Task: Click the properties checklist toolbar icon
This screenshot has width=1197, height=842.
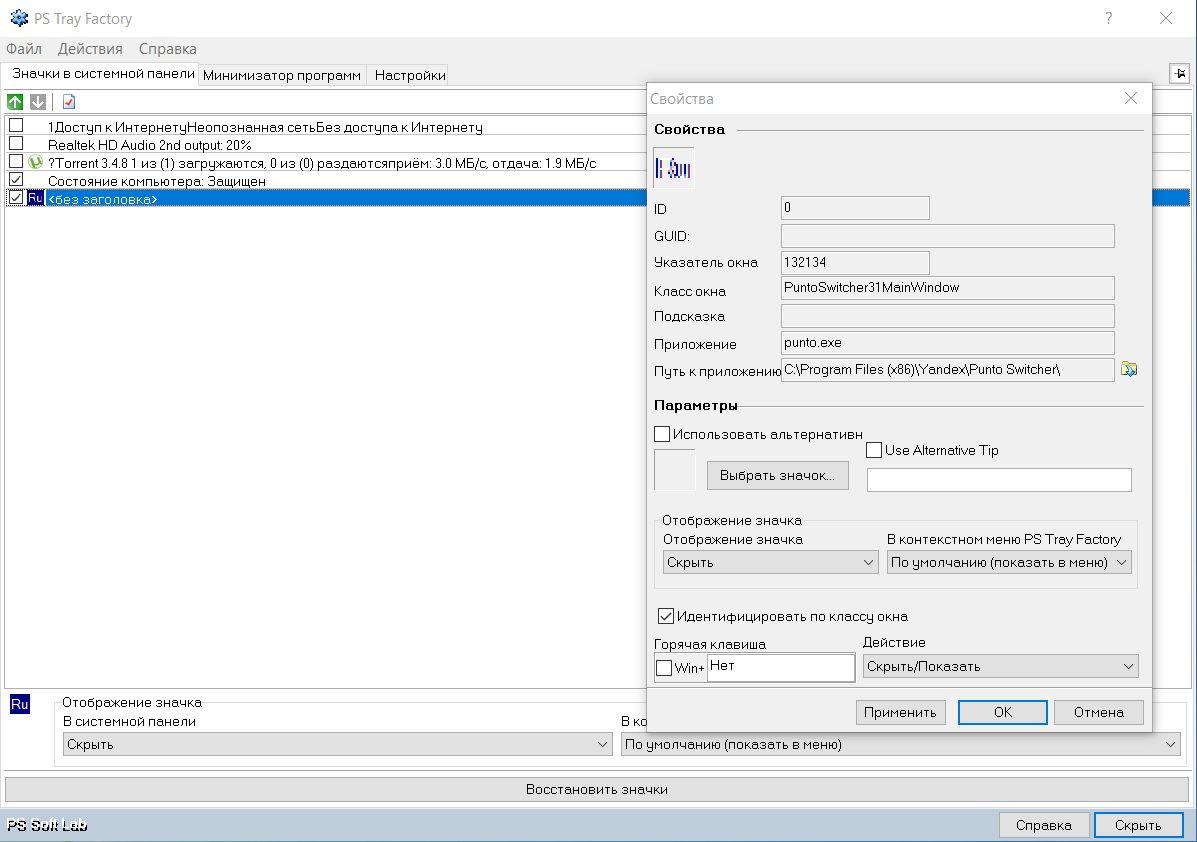Action: click(x=69, y=102)
